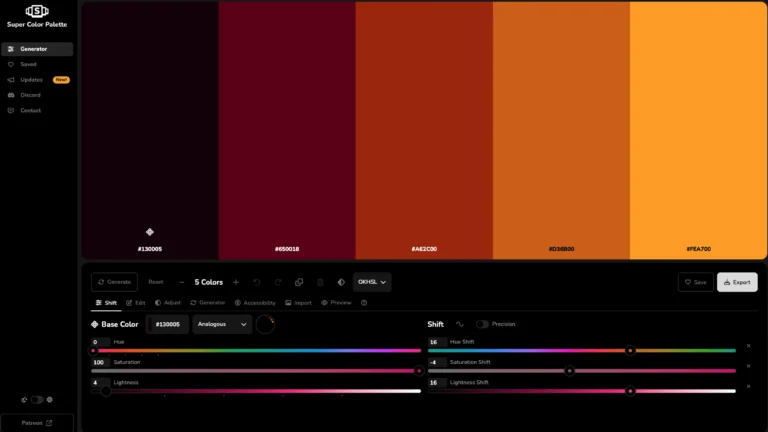Toggle the light/dark theme switch
The height and width of the screenshot is (432, 768).
point(37,400)
